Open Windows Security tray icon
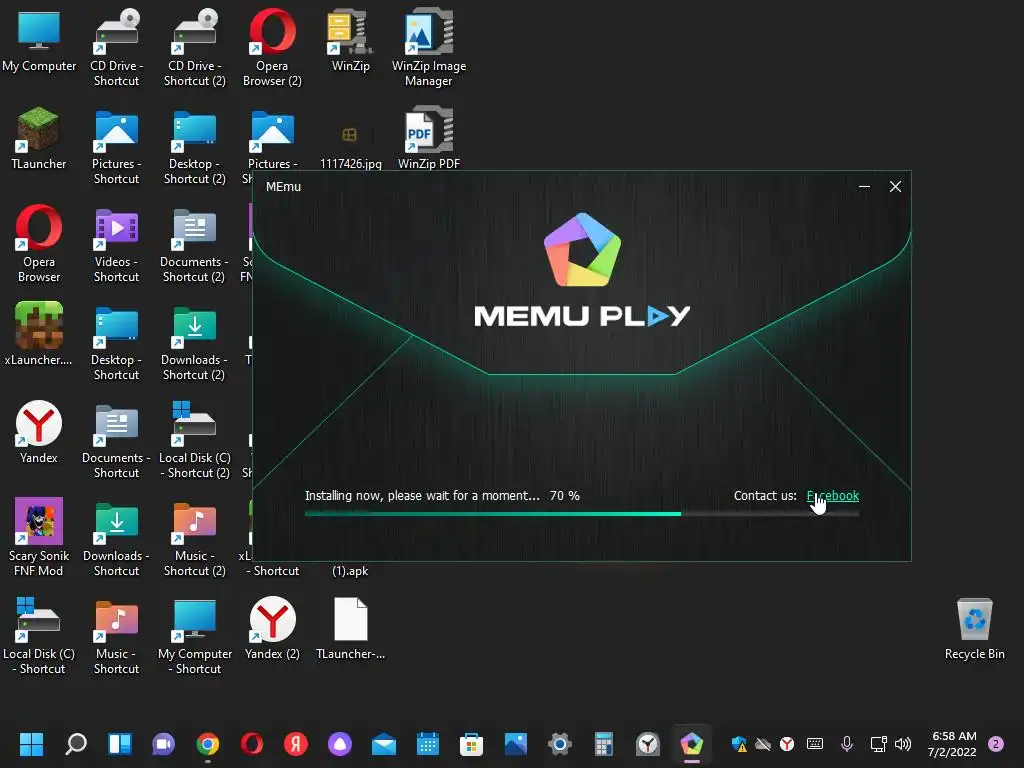 [x=739, y=744]
